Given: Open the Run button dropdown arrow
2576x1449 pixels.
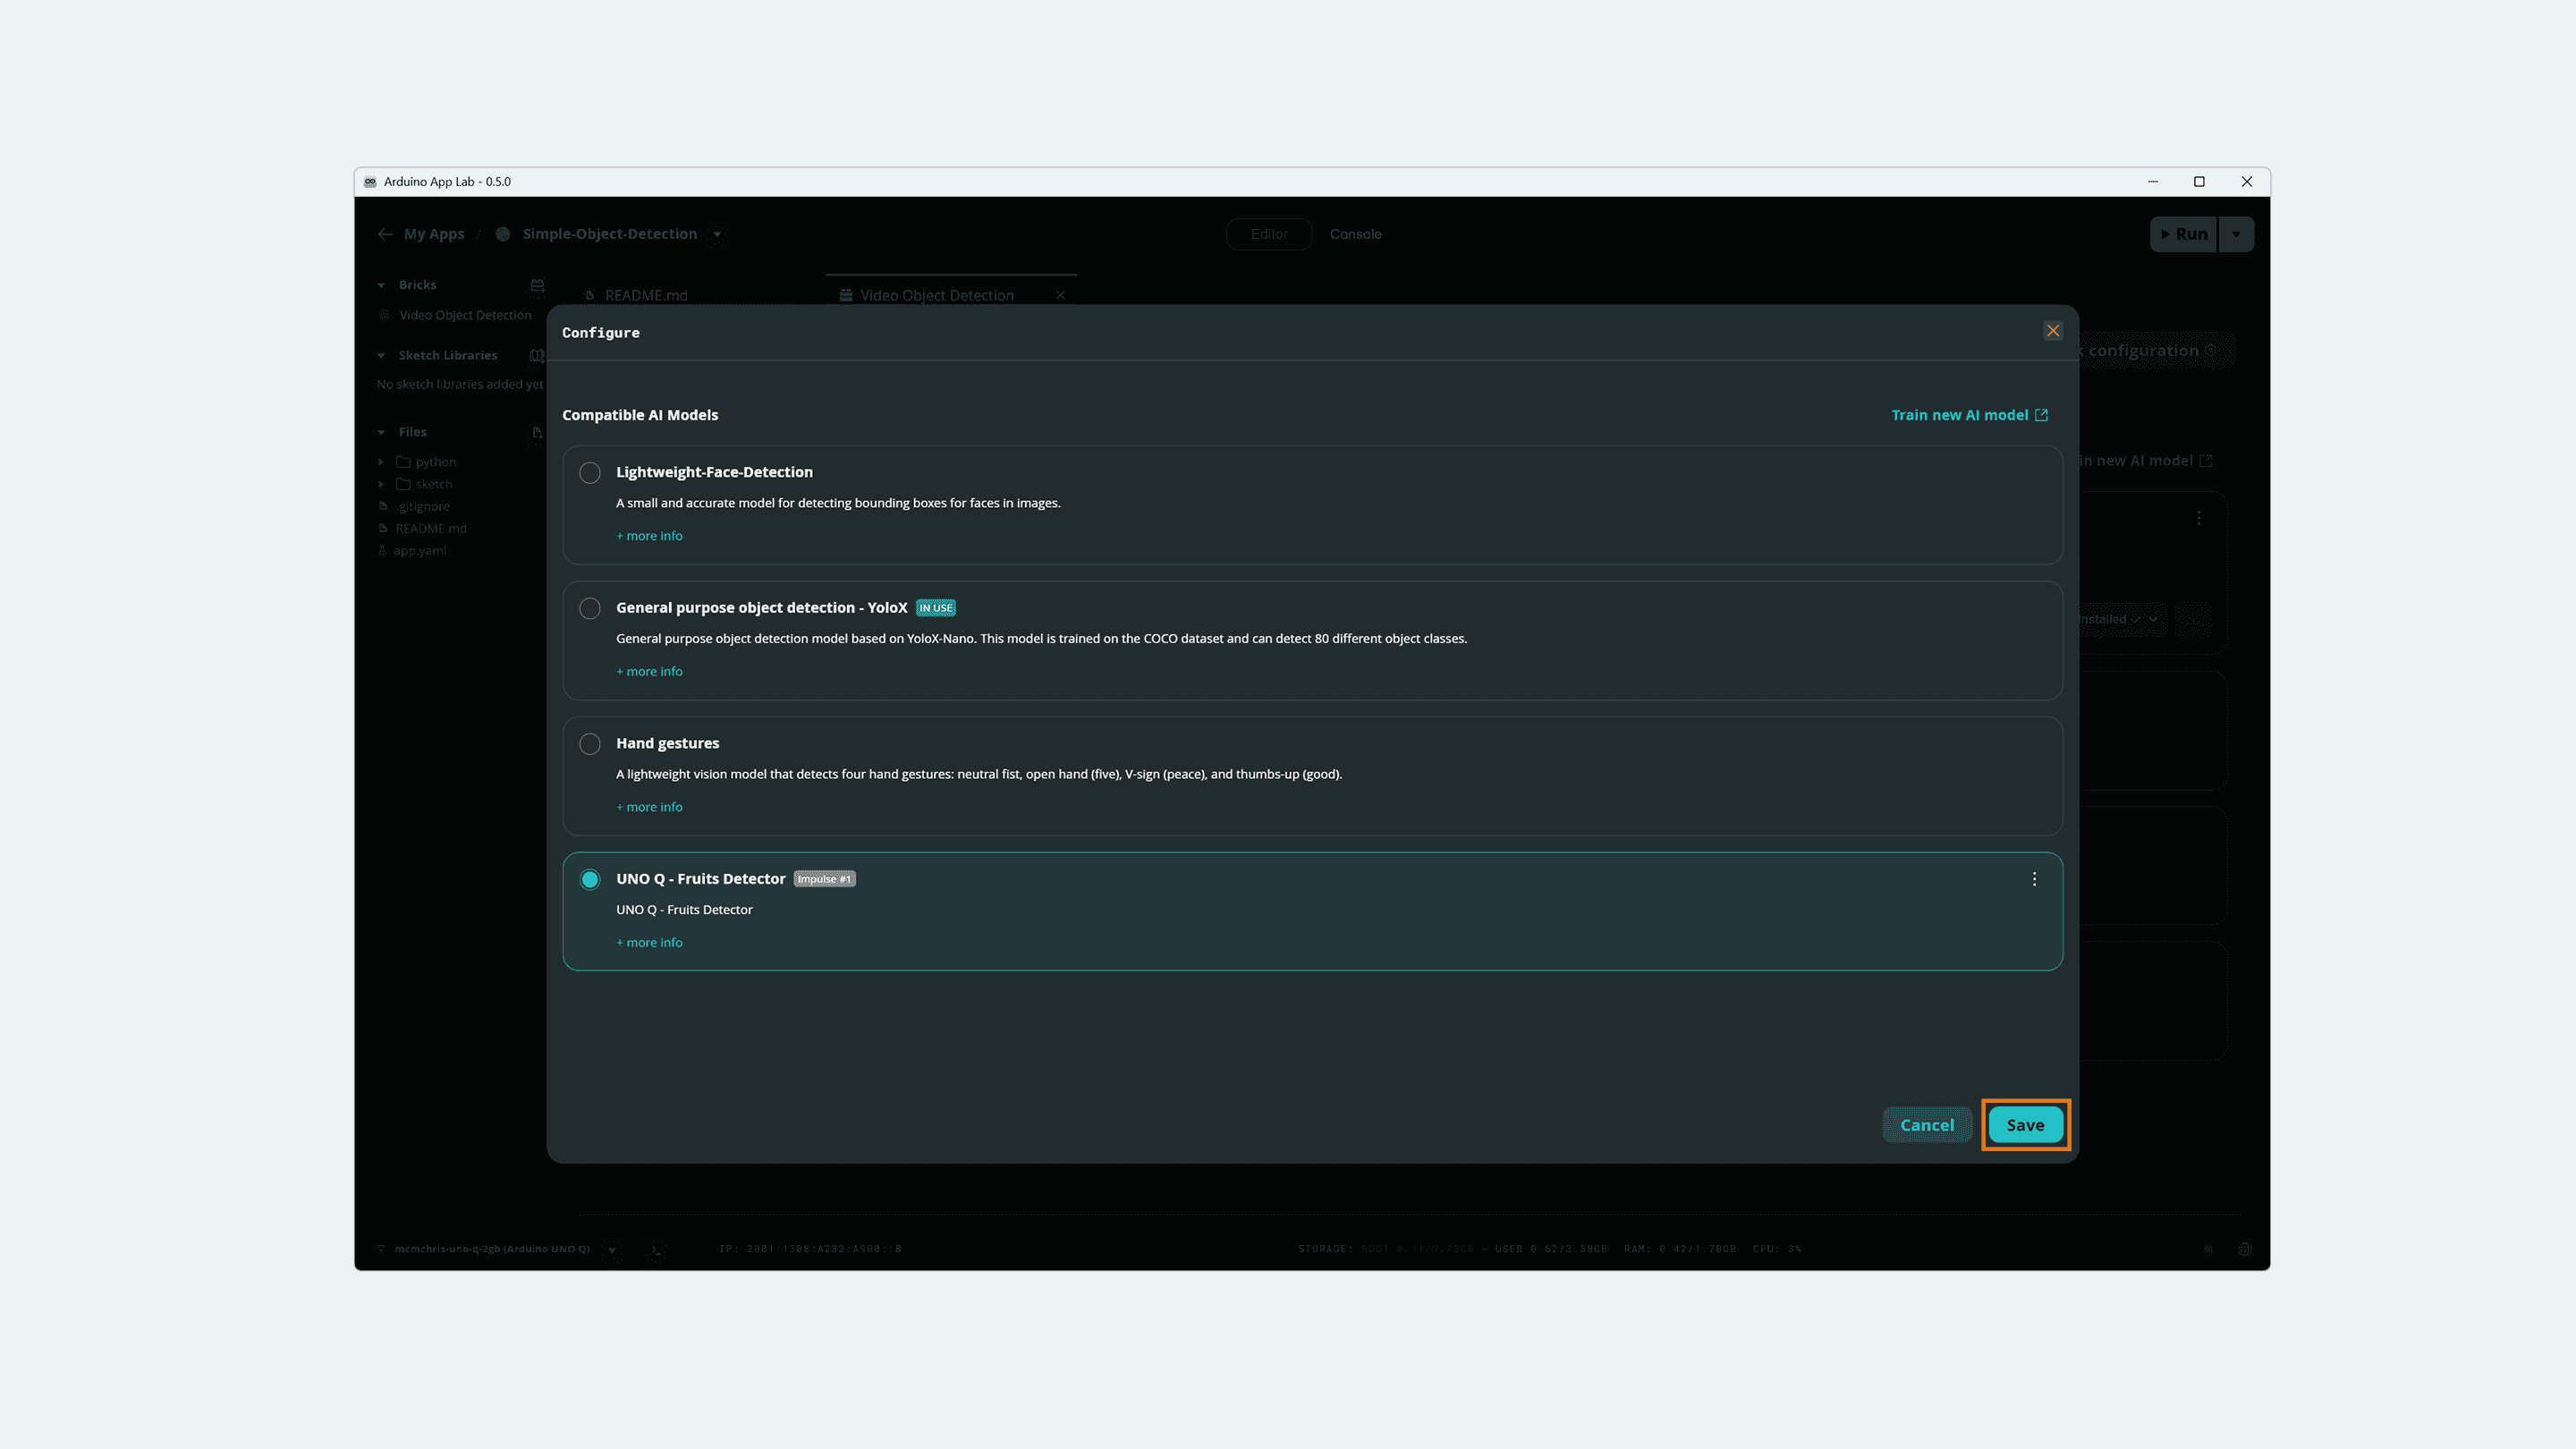Looking at the screenshot, I should click(x=2236, y=234).
